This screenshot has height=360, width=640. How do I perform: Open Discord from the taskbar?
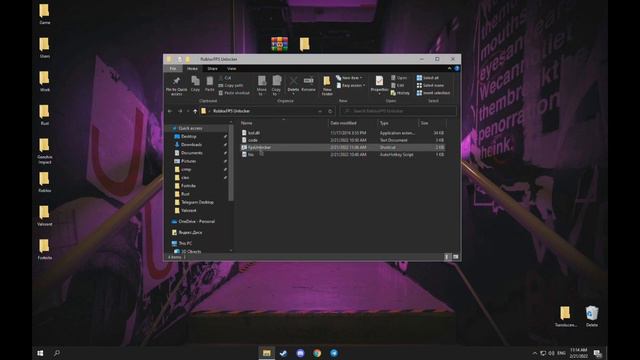[x=300, y=353]
